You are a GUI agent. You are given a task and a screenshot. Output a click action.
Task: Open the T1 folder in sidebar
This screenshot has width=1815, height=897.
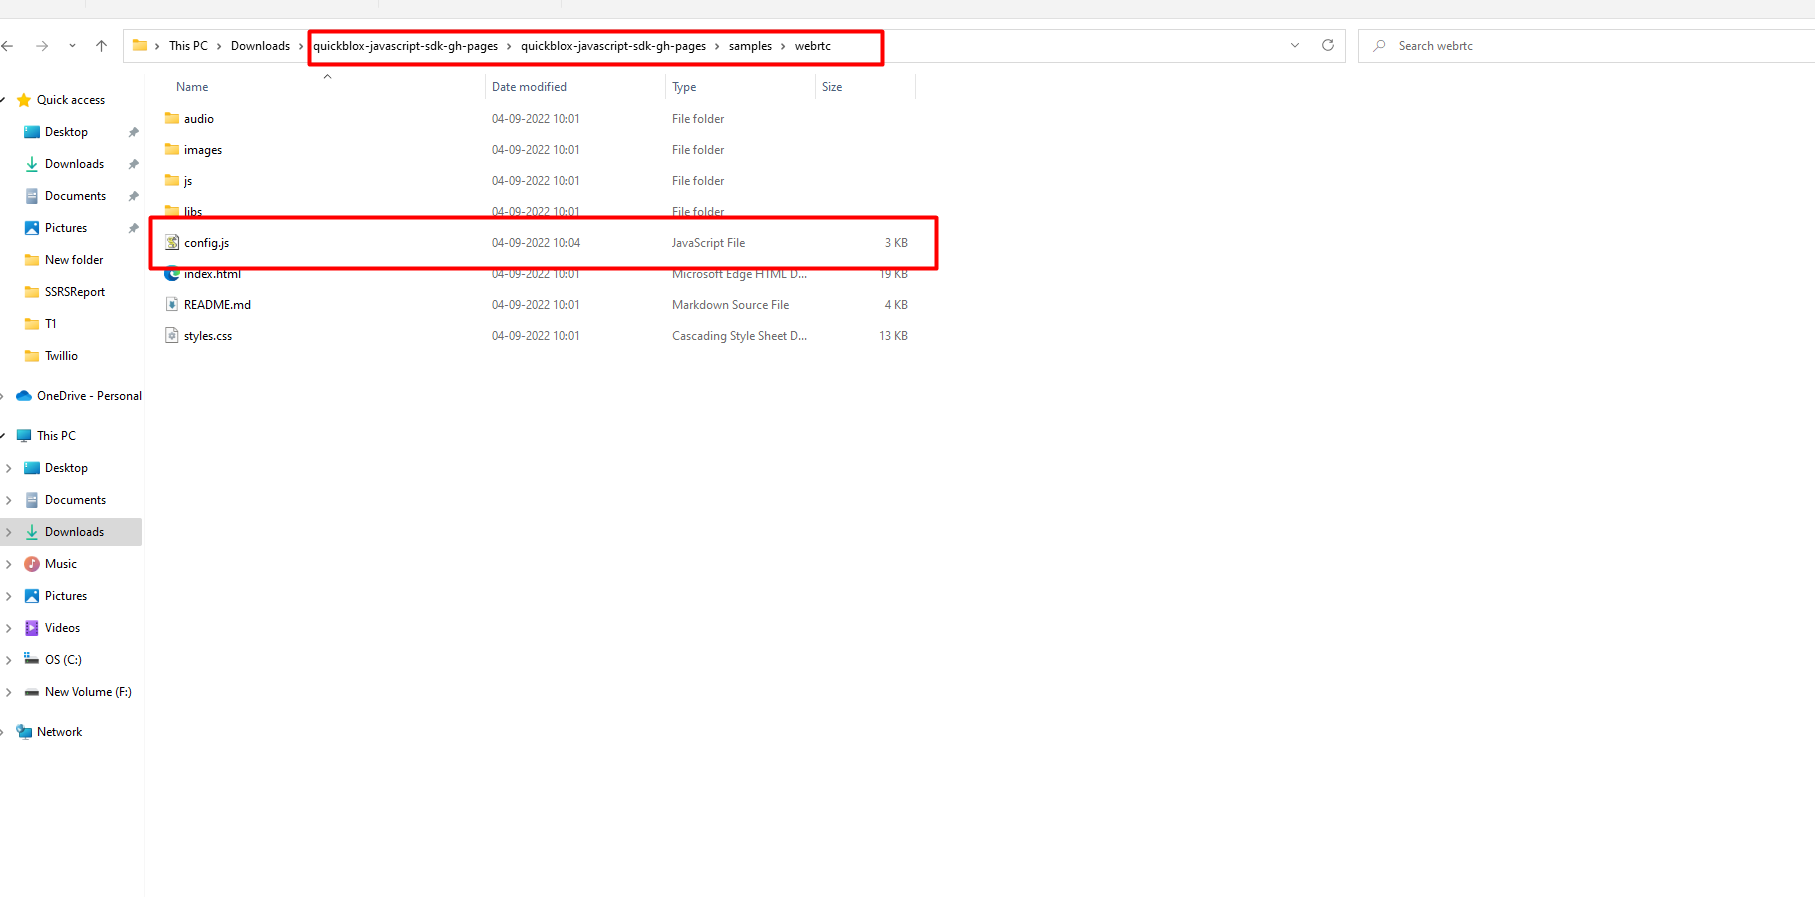coord(50,324)
